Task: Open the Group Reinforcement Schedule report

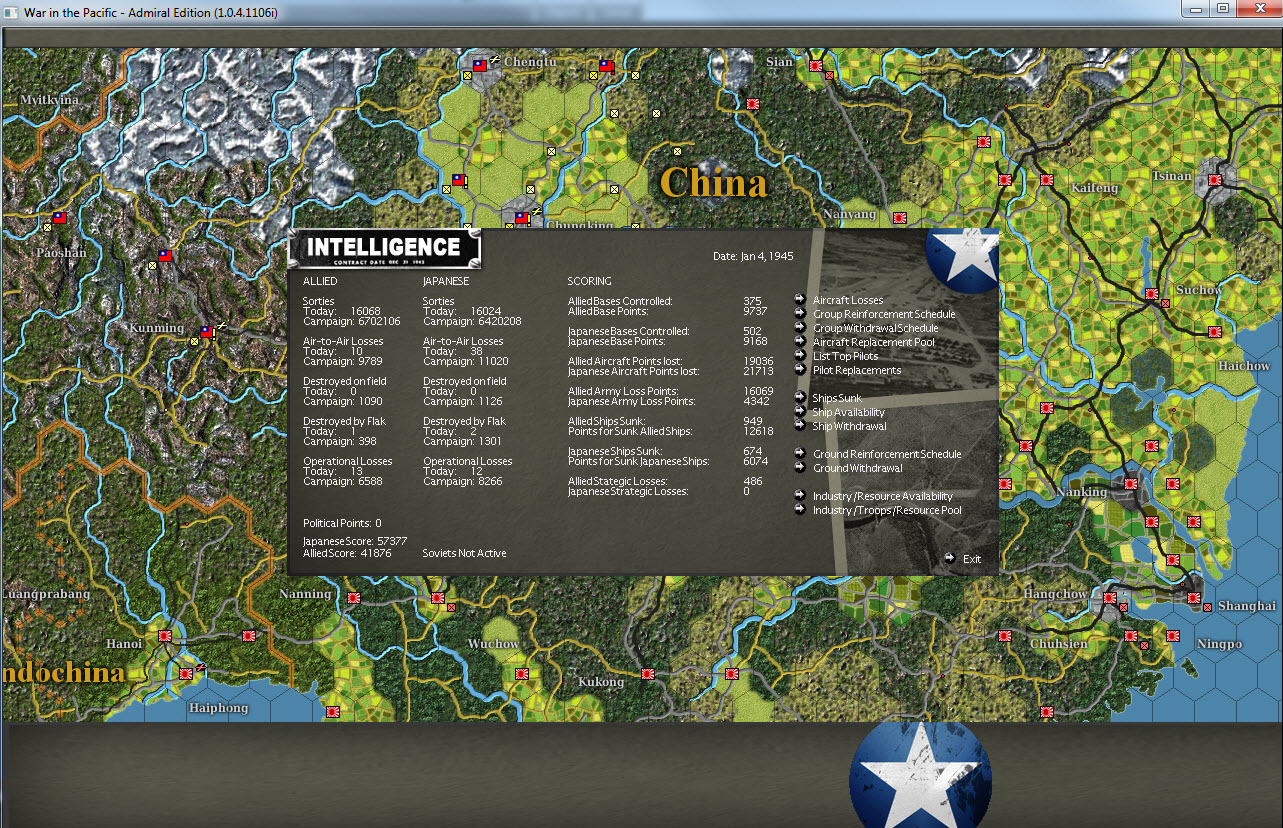Action: pyautogui.click(x=884, y=314)
